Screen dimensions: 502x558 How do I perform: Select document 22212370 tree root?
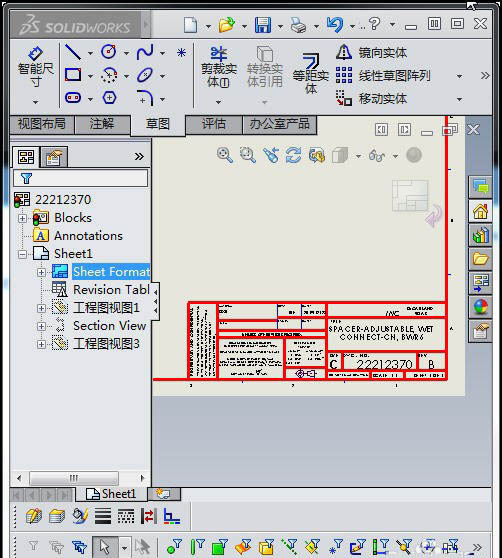[63, 200]
